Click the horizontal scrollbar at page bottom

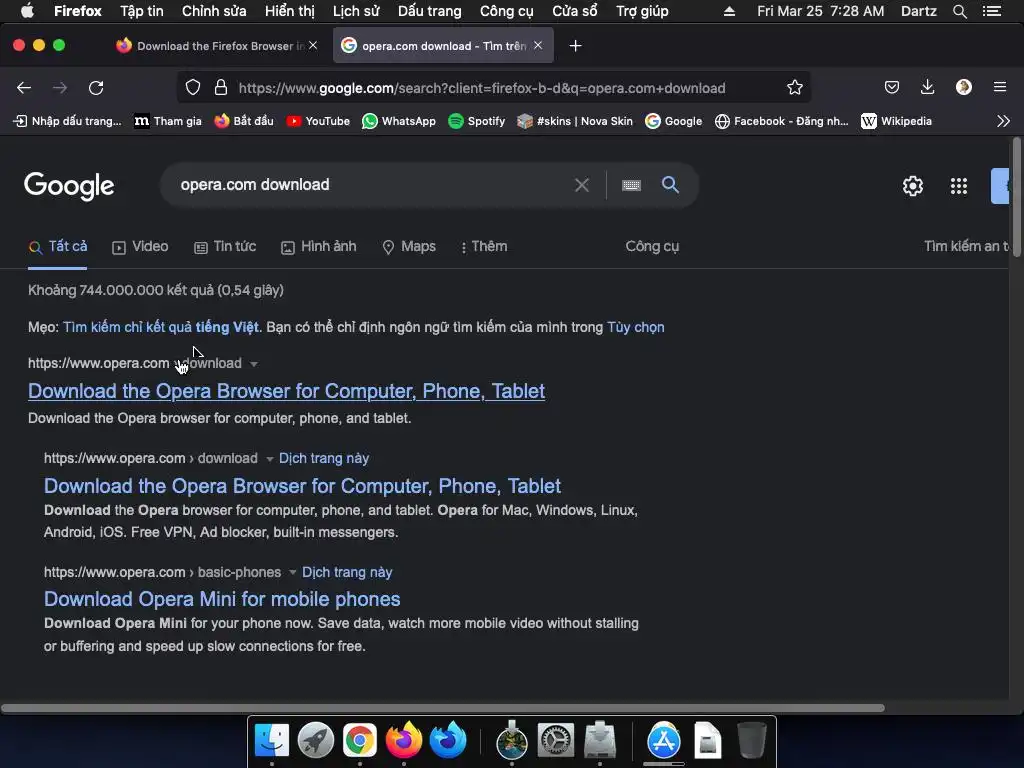443,708
